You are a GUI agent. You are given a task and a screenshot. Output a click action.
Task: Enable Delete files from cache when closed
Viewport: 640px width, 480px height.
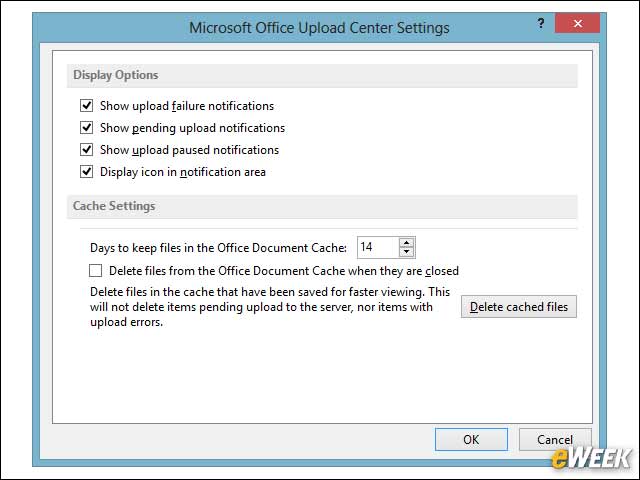click(x=96, y=271)
